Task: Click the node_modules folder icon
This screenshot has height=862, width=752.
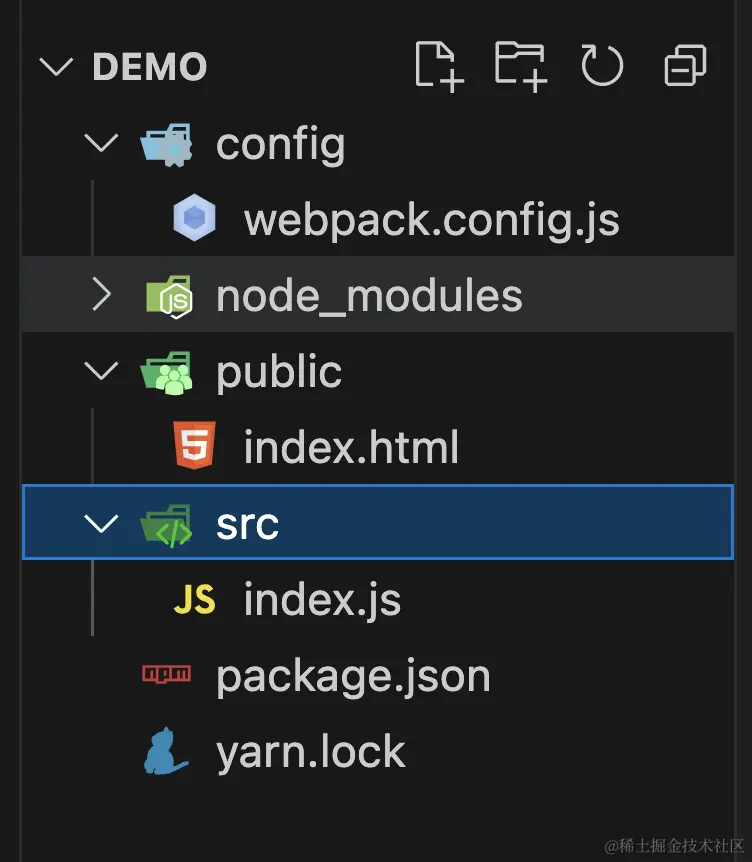Action: pyautogui.click(x=167, y=296)
